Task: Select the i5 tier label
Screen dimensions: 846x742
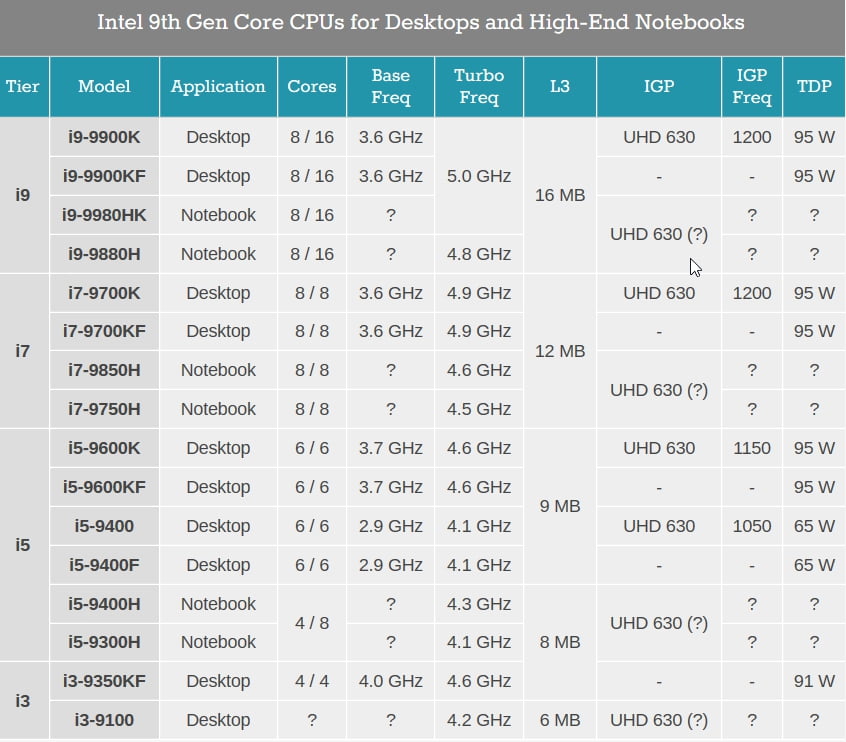Action: (23, 545)
